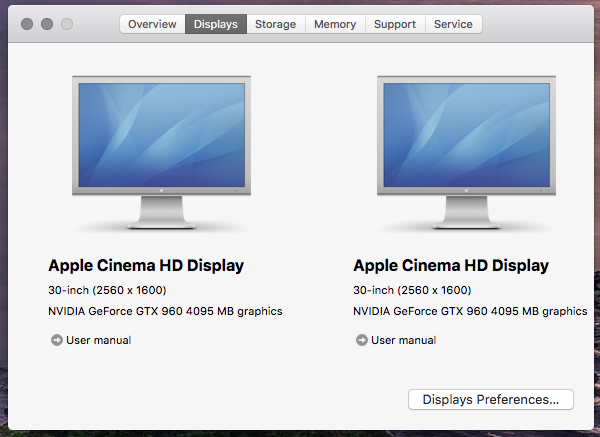This screenshot has height=437, width=600.
Task: Click the right Cinema Display monitor image
Action: pyautogui.click(x=466, y=152)
